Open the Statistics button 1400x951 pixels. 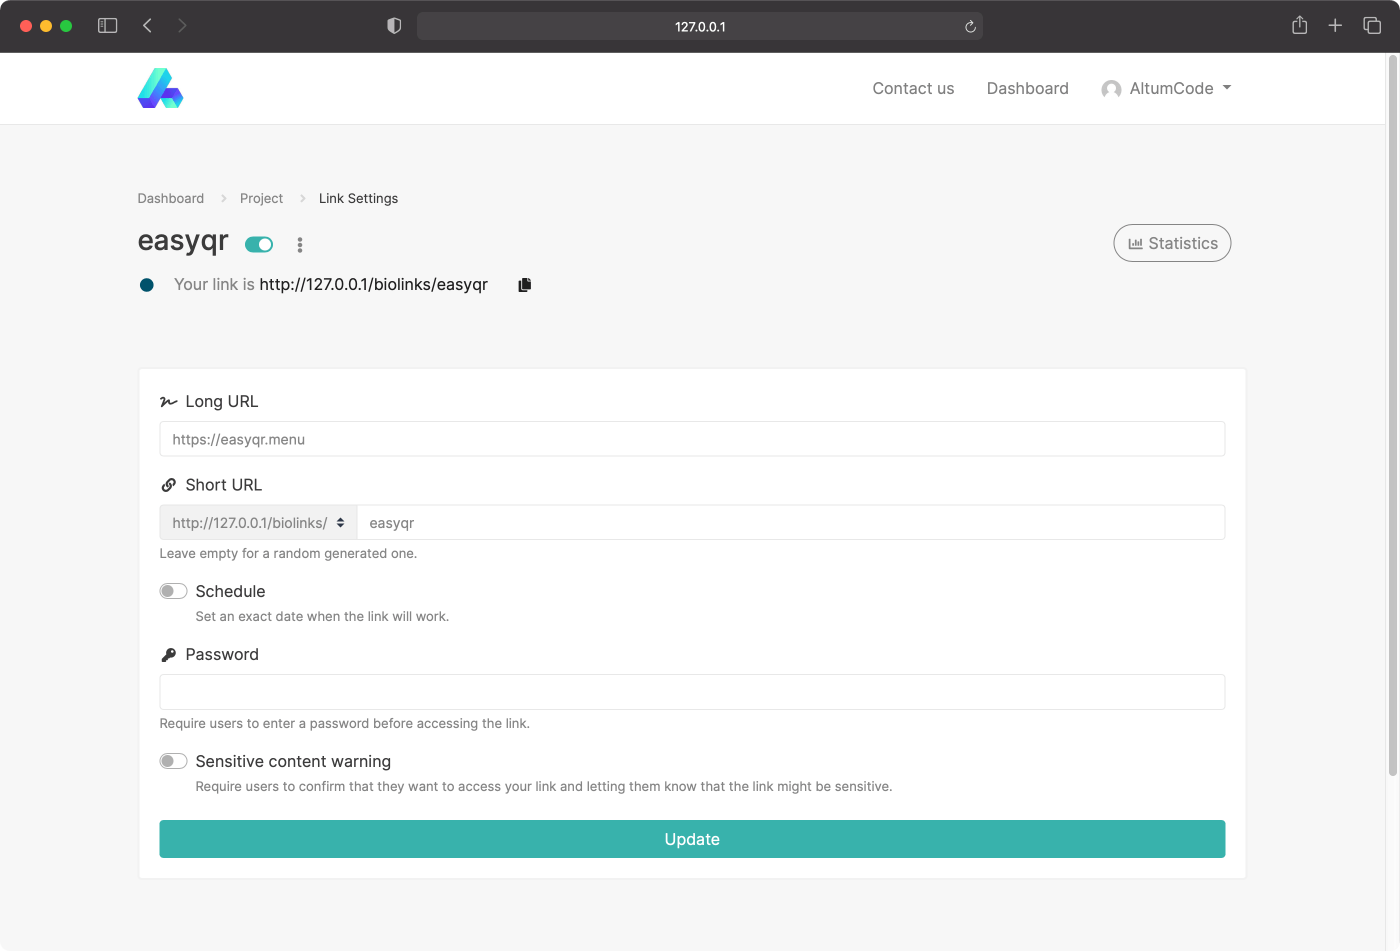point(1172,243)
